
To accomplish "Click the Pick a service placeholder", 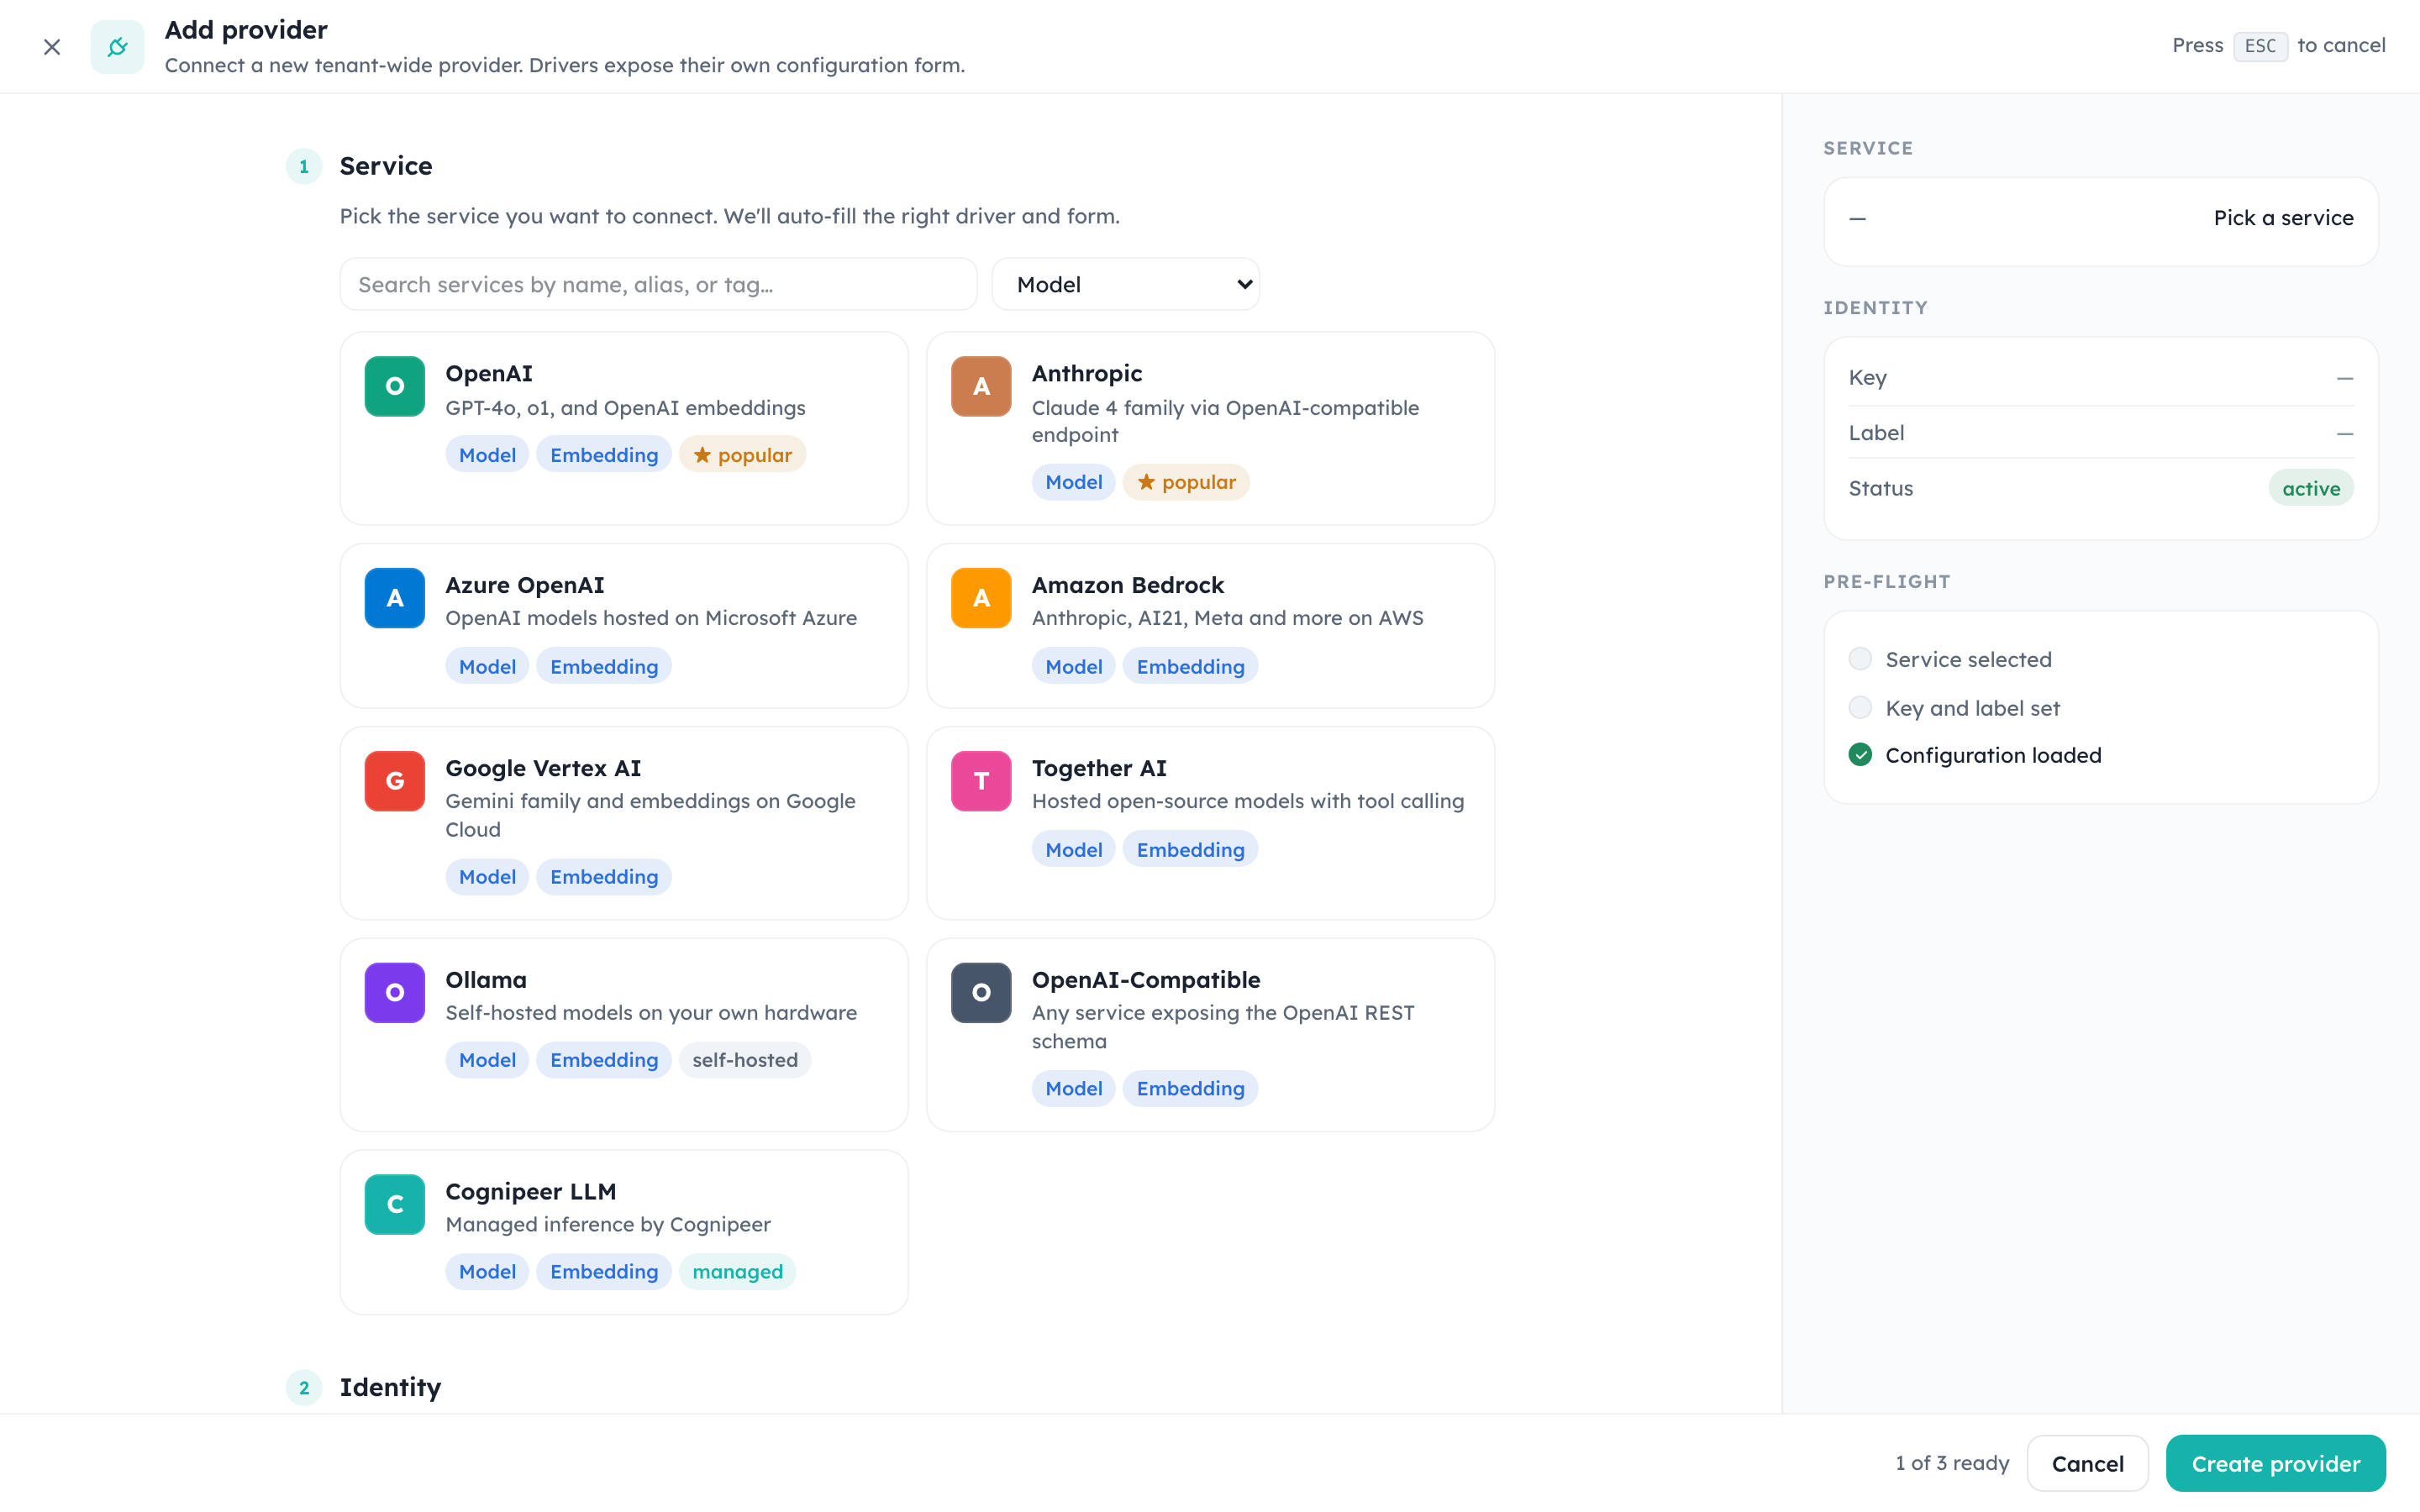I will click(2283, 218).
